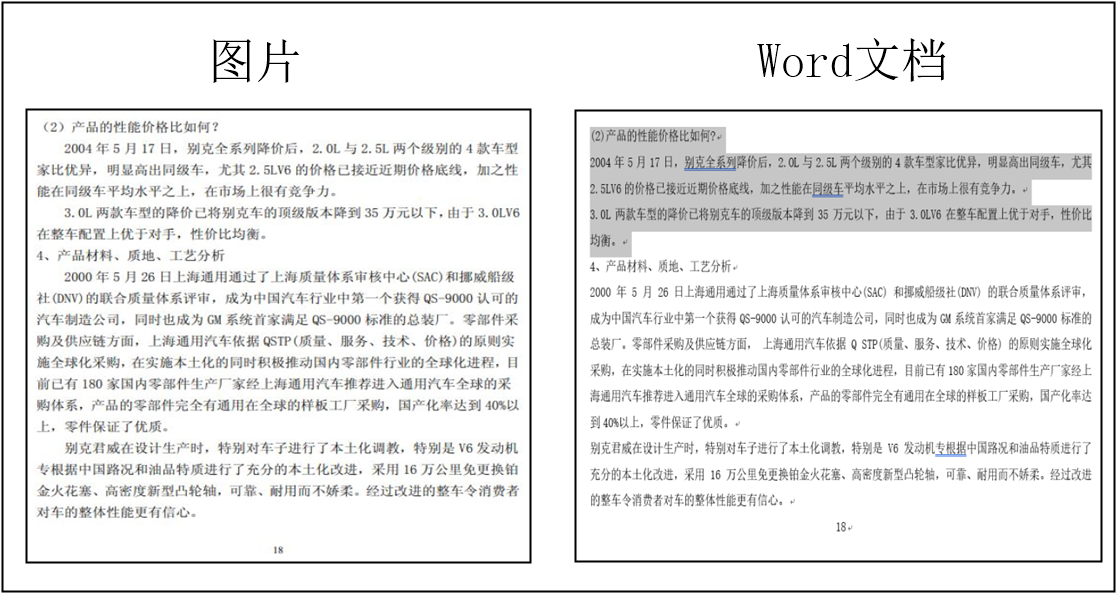Click picture panel line starting '金火花塞、高密度新型凸轮轴'
Screen dimensions: 1117x595
pos(277,492)
